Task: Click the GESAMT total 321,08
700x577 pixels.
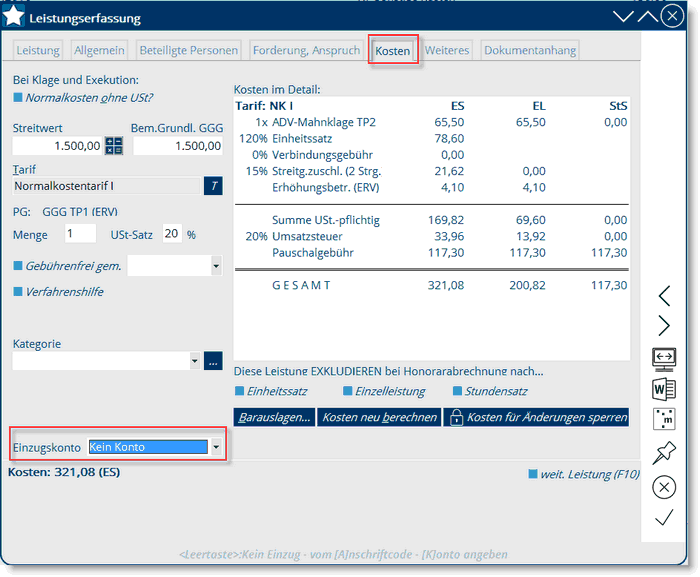Action: click(446, 285)
